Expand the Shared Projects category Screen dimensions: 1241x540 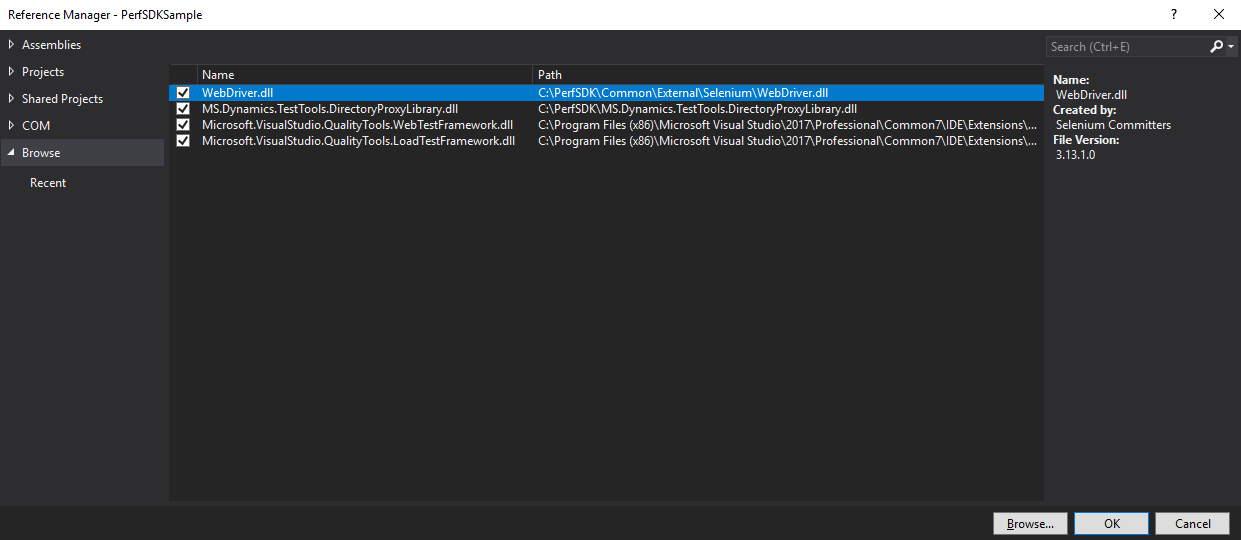(x=11, y=99)
